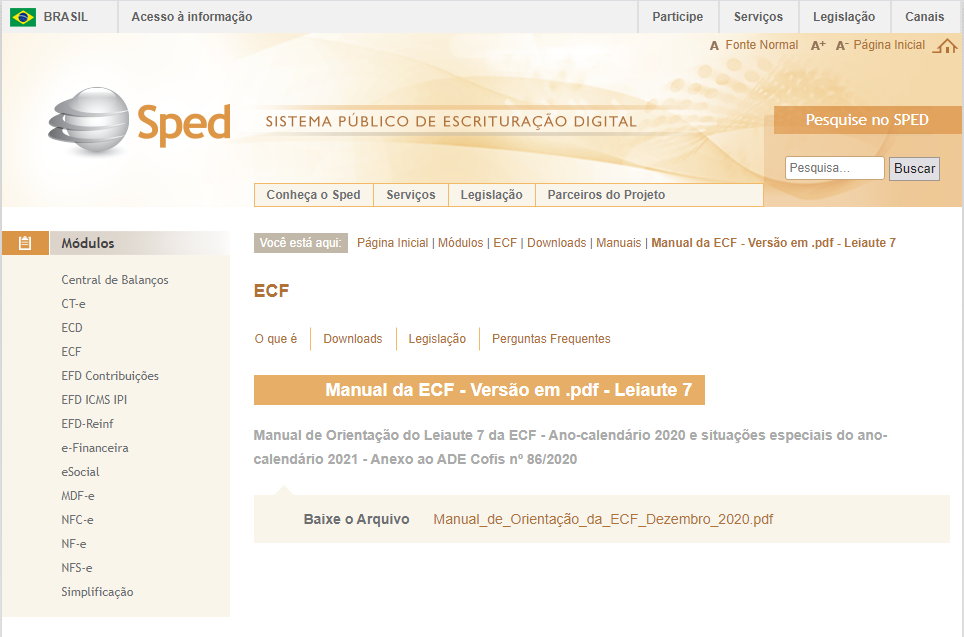964x637 pixels.
Task: Click the Manual da ECF Leiaute 7 banner
Action: [x=480, y=390]
